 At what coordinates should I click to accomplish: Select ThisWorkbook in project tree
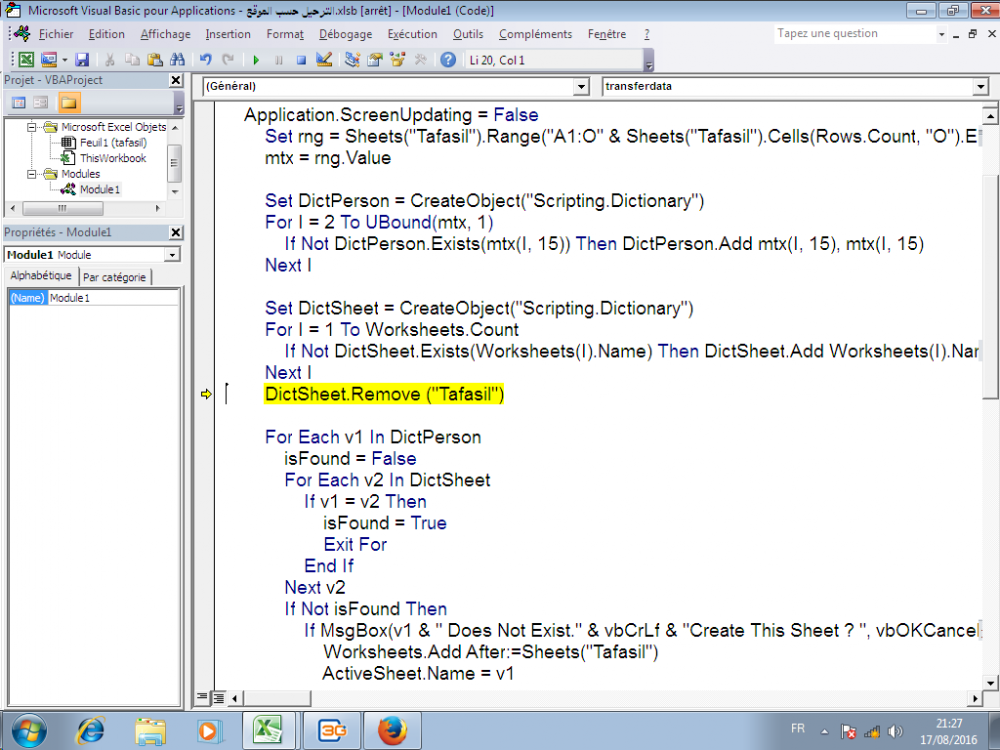coord(112,158)
